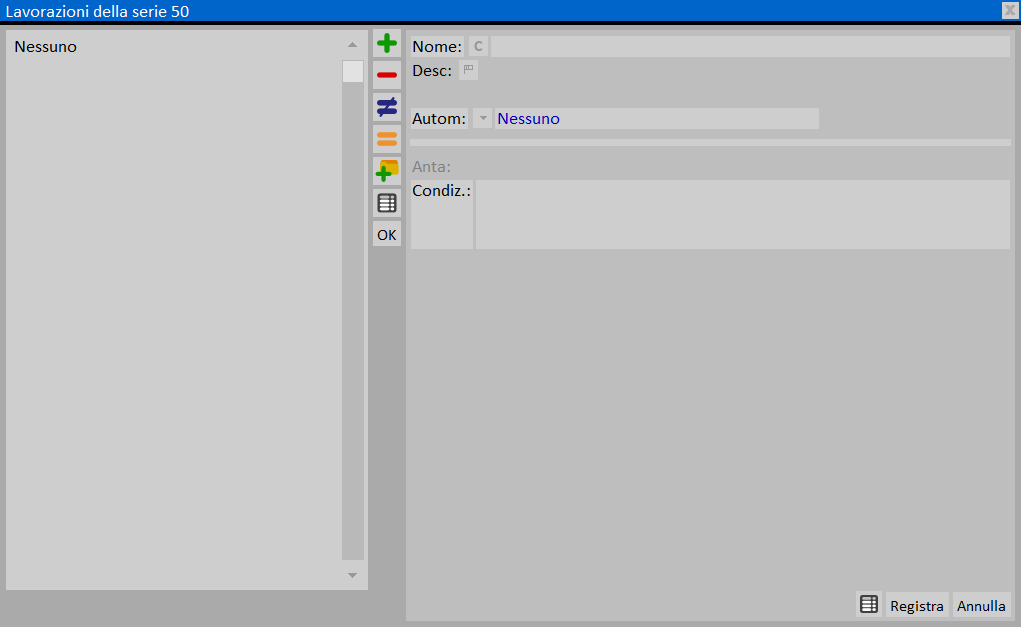The height and width of the screenshot is (627, 1021).
Task: Click the Annulla button
Action: coord(981,605)
